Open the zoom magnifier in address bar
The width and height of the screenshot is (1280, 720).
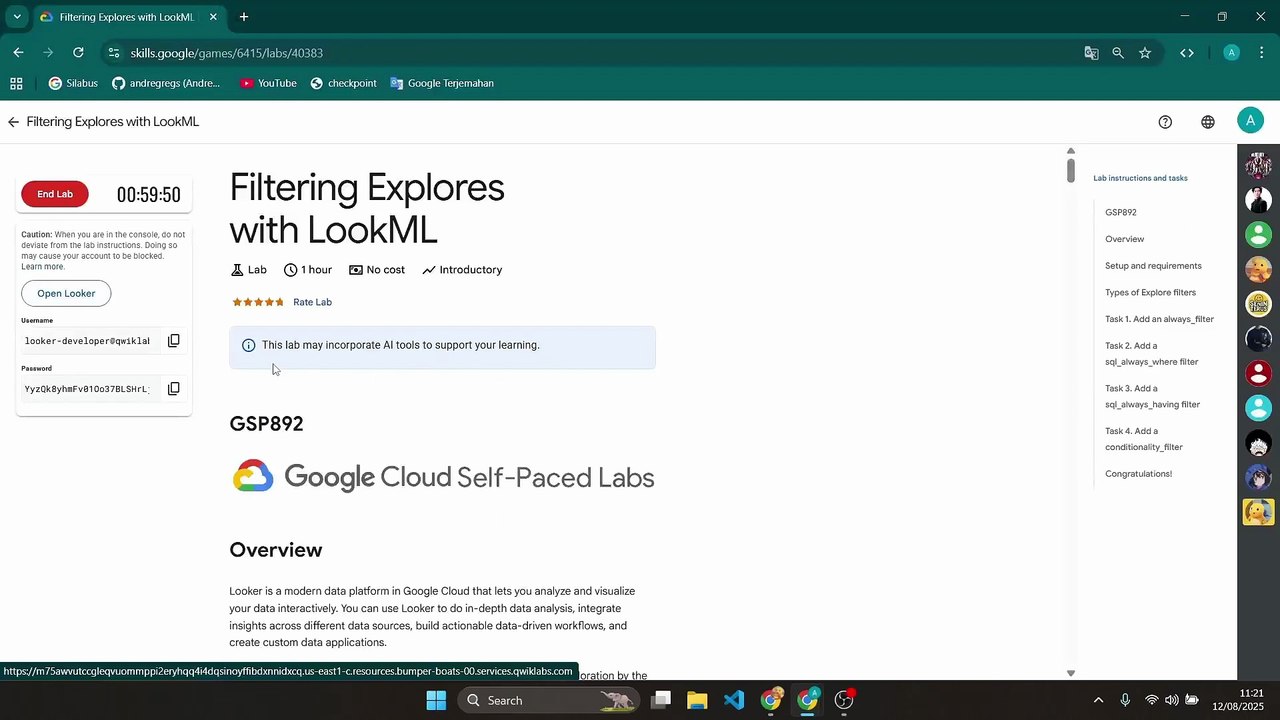click(1118, 53)
